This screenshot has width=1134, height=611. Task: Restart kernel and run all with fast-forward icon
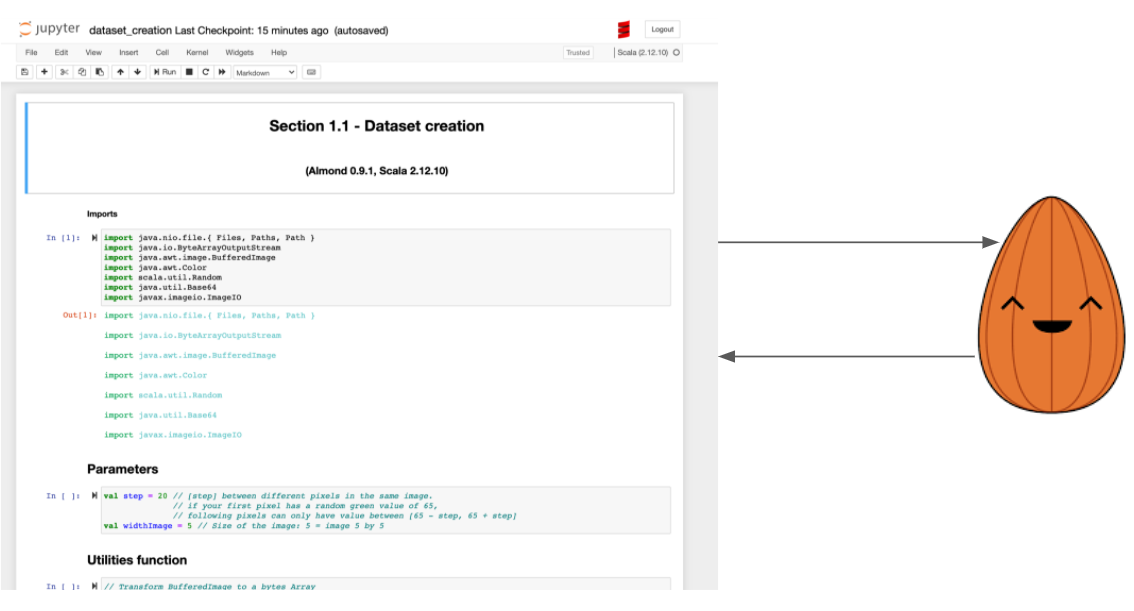pos(222,72)
